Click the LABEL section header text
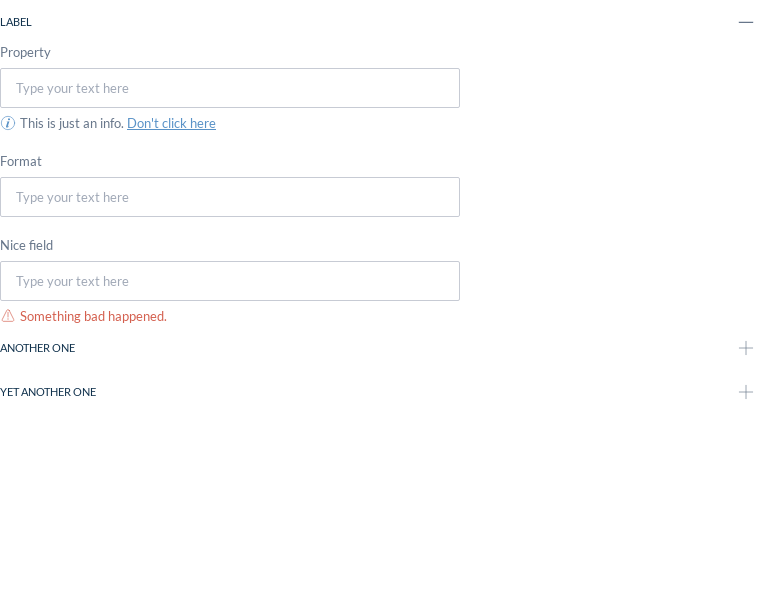This screenshot has height=600, width=768. (16, 22)
